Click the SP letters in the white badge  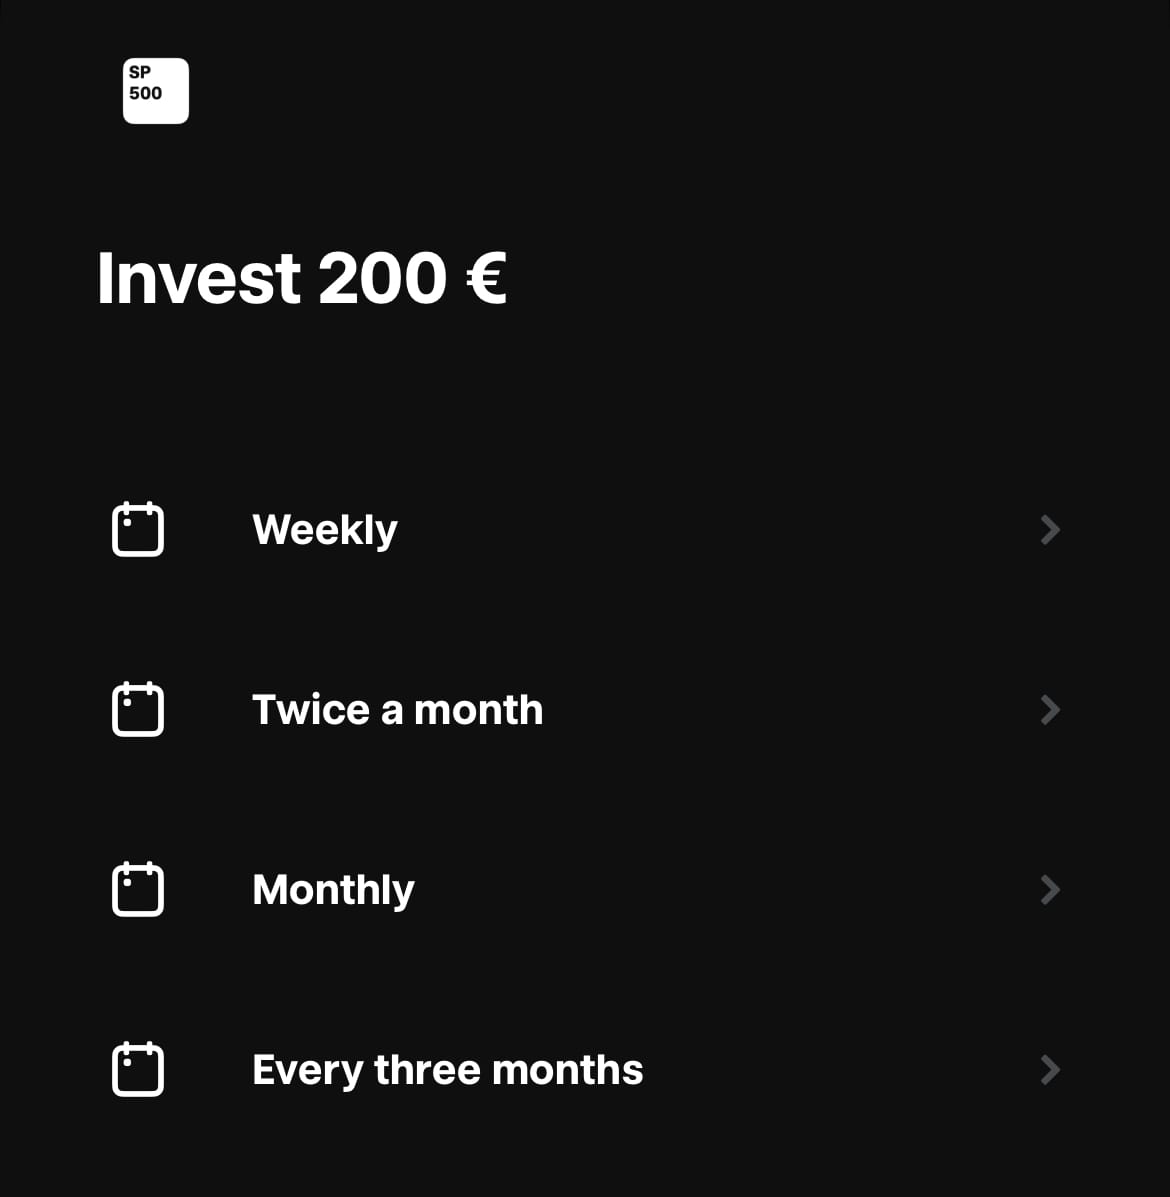click(x=140, y=73)
